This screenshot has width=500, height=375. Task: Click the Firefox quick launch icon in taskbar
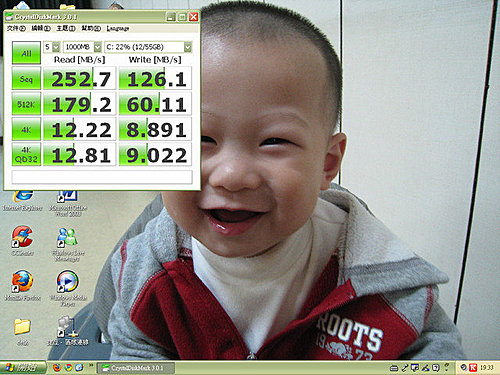pyautogui.click(x=57, y=368)
